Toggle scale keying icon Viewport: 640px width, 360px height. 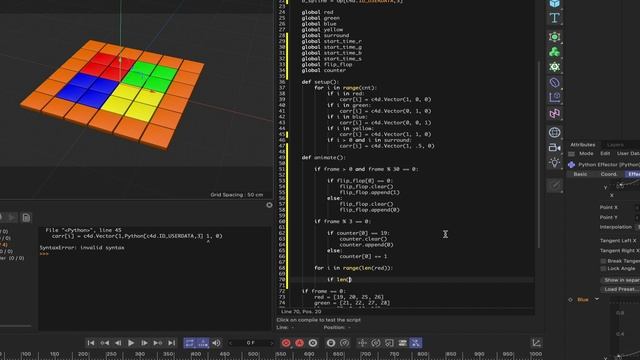click(x=389, y=343)
